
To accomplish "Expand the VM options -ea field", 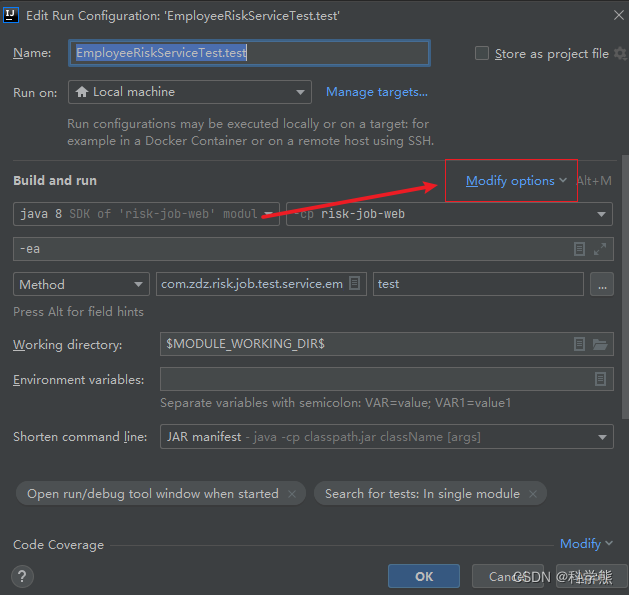I will point(600,249).
